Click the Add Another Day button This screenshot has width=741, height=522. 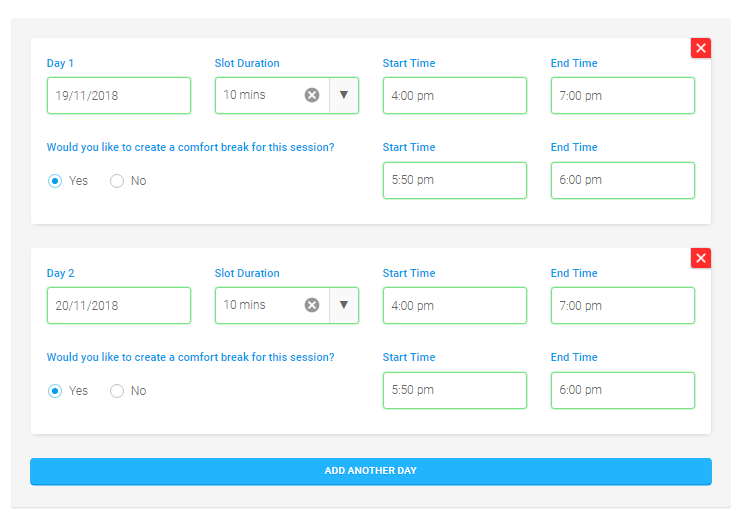point(371,471)
